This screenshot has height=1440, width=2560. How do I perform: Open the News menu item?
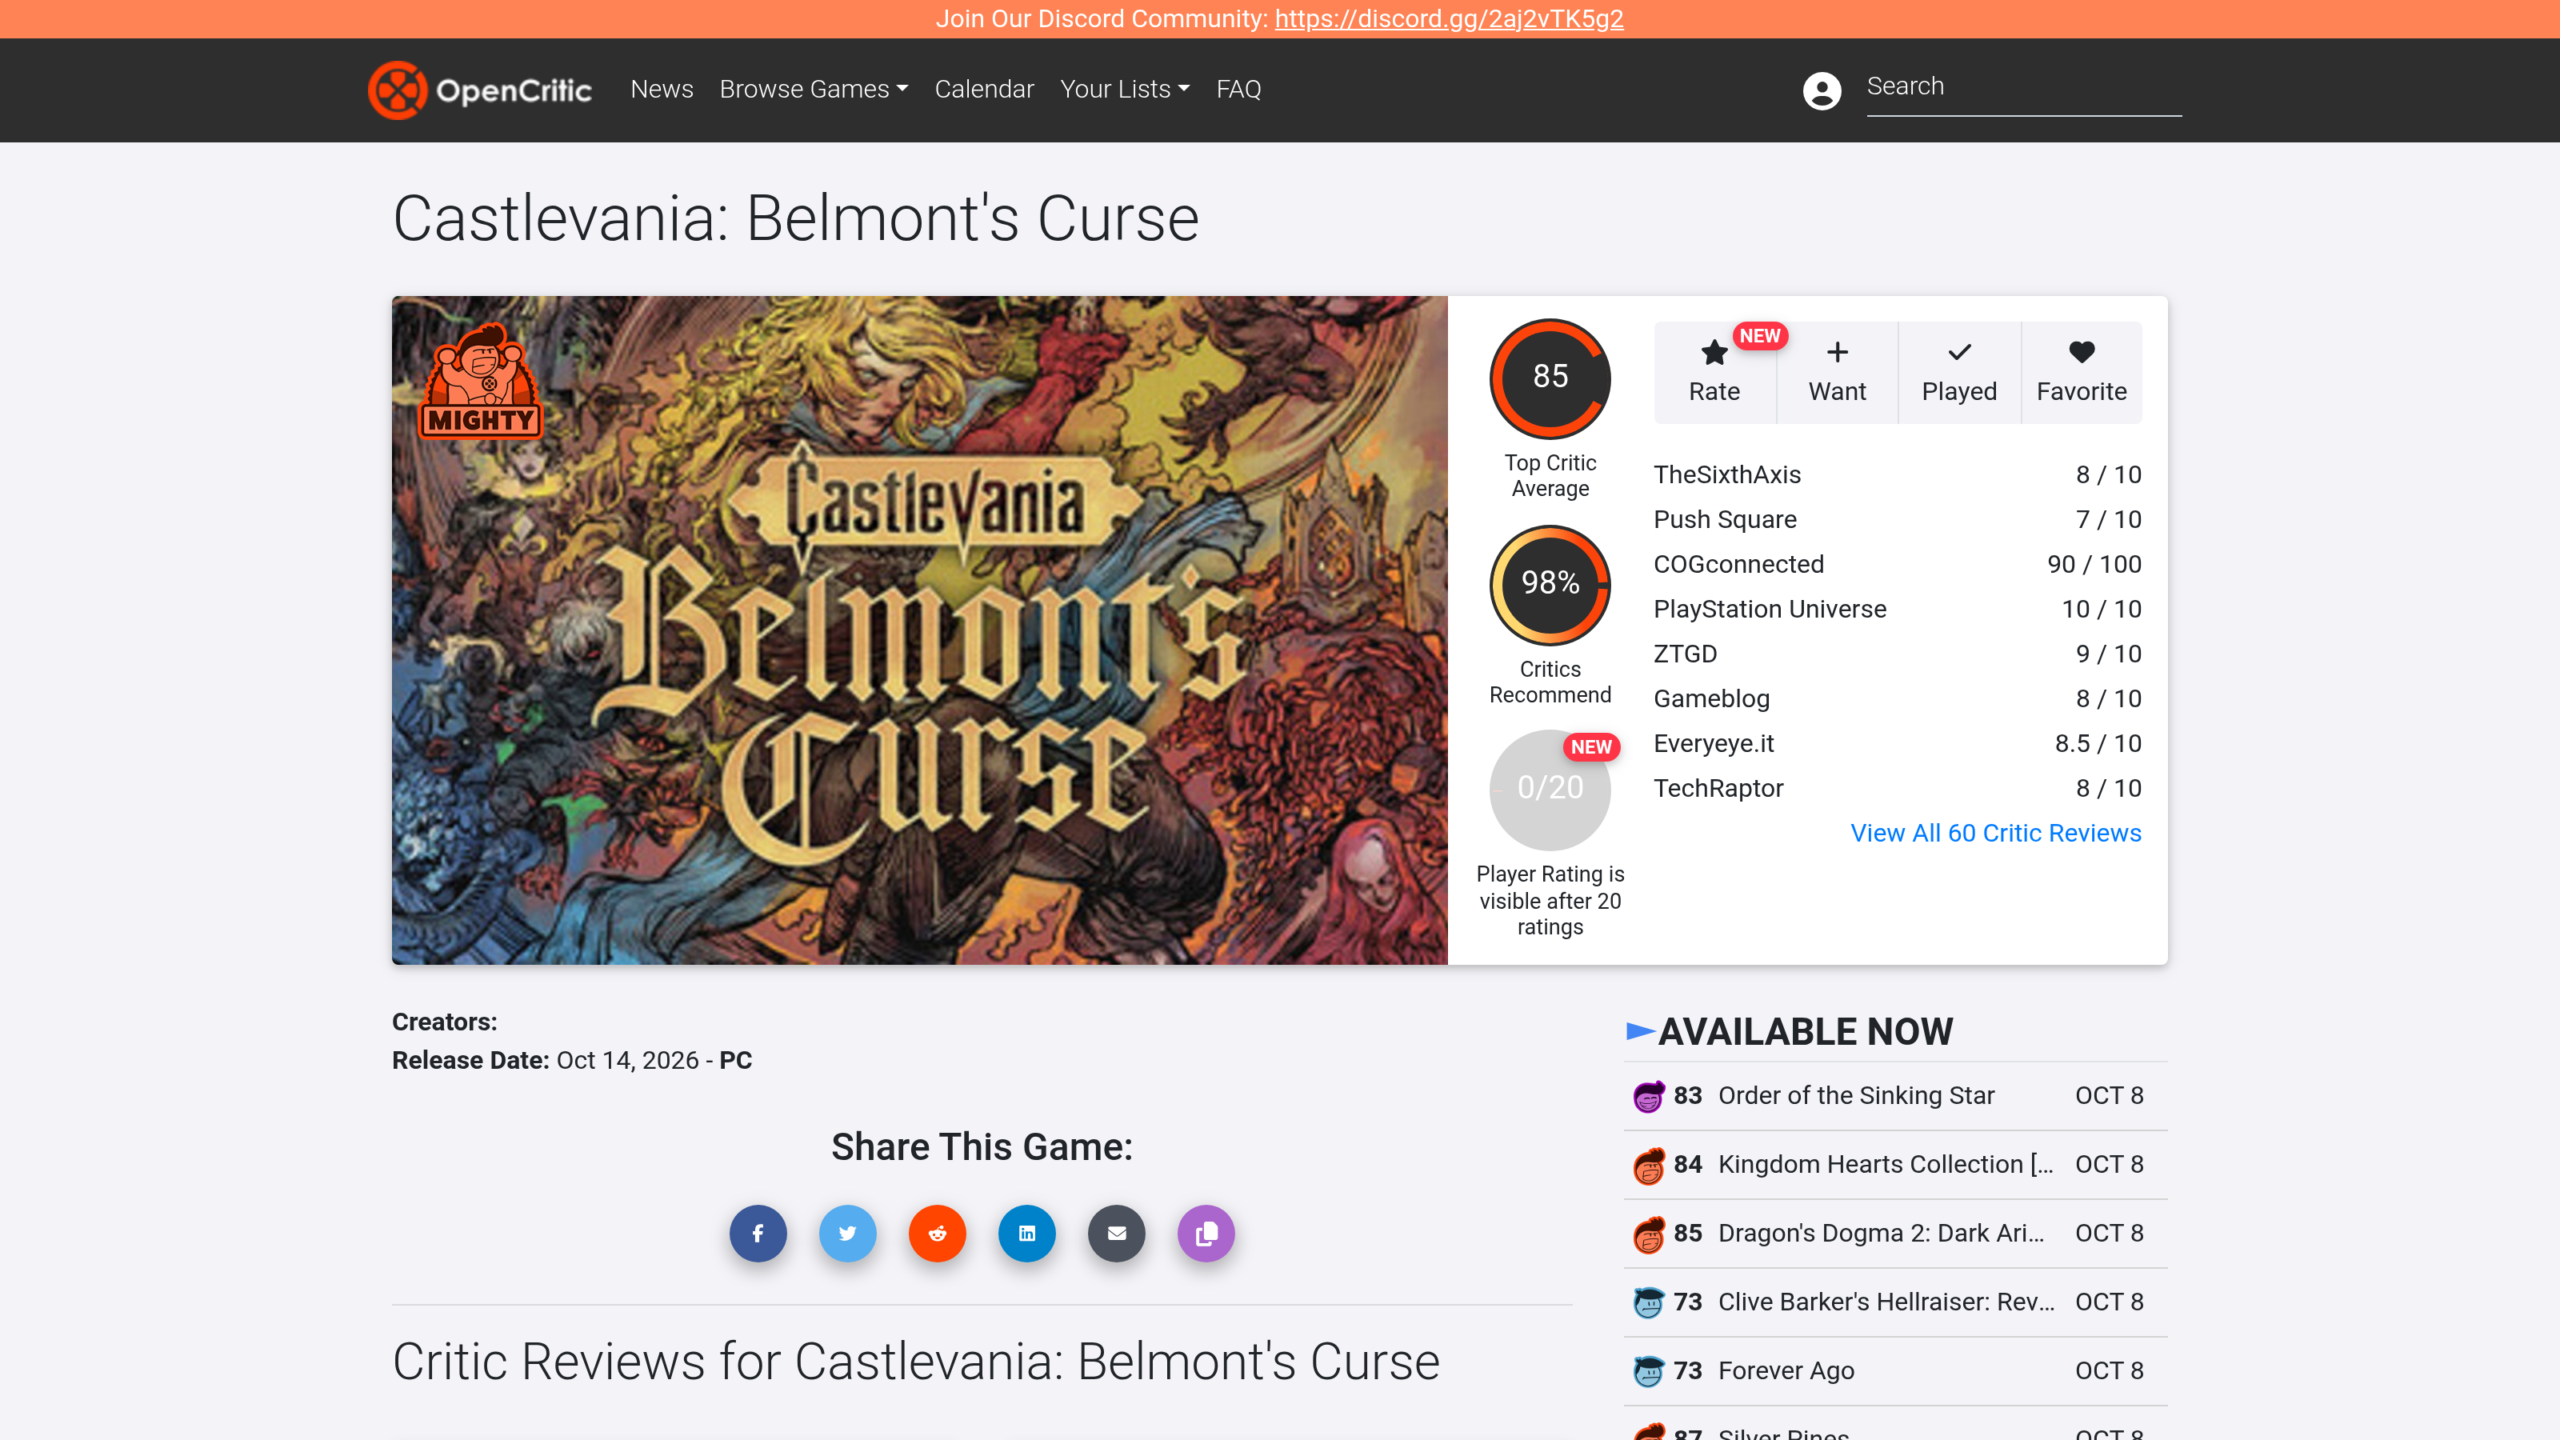point(661,89)
